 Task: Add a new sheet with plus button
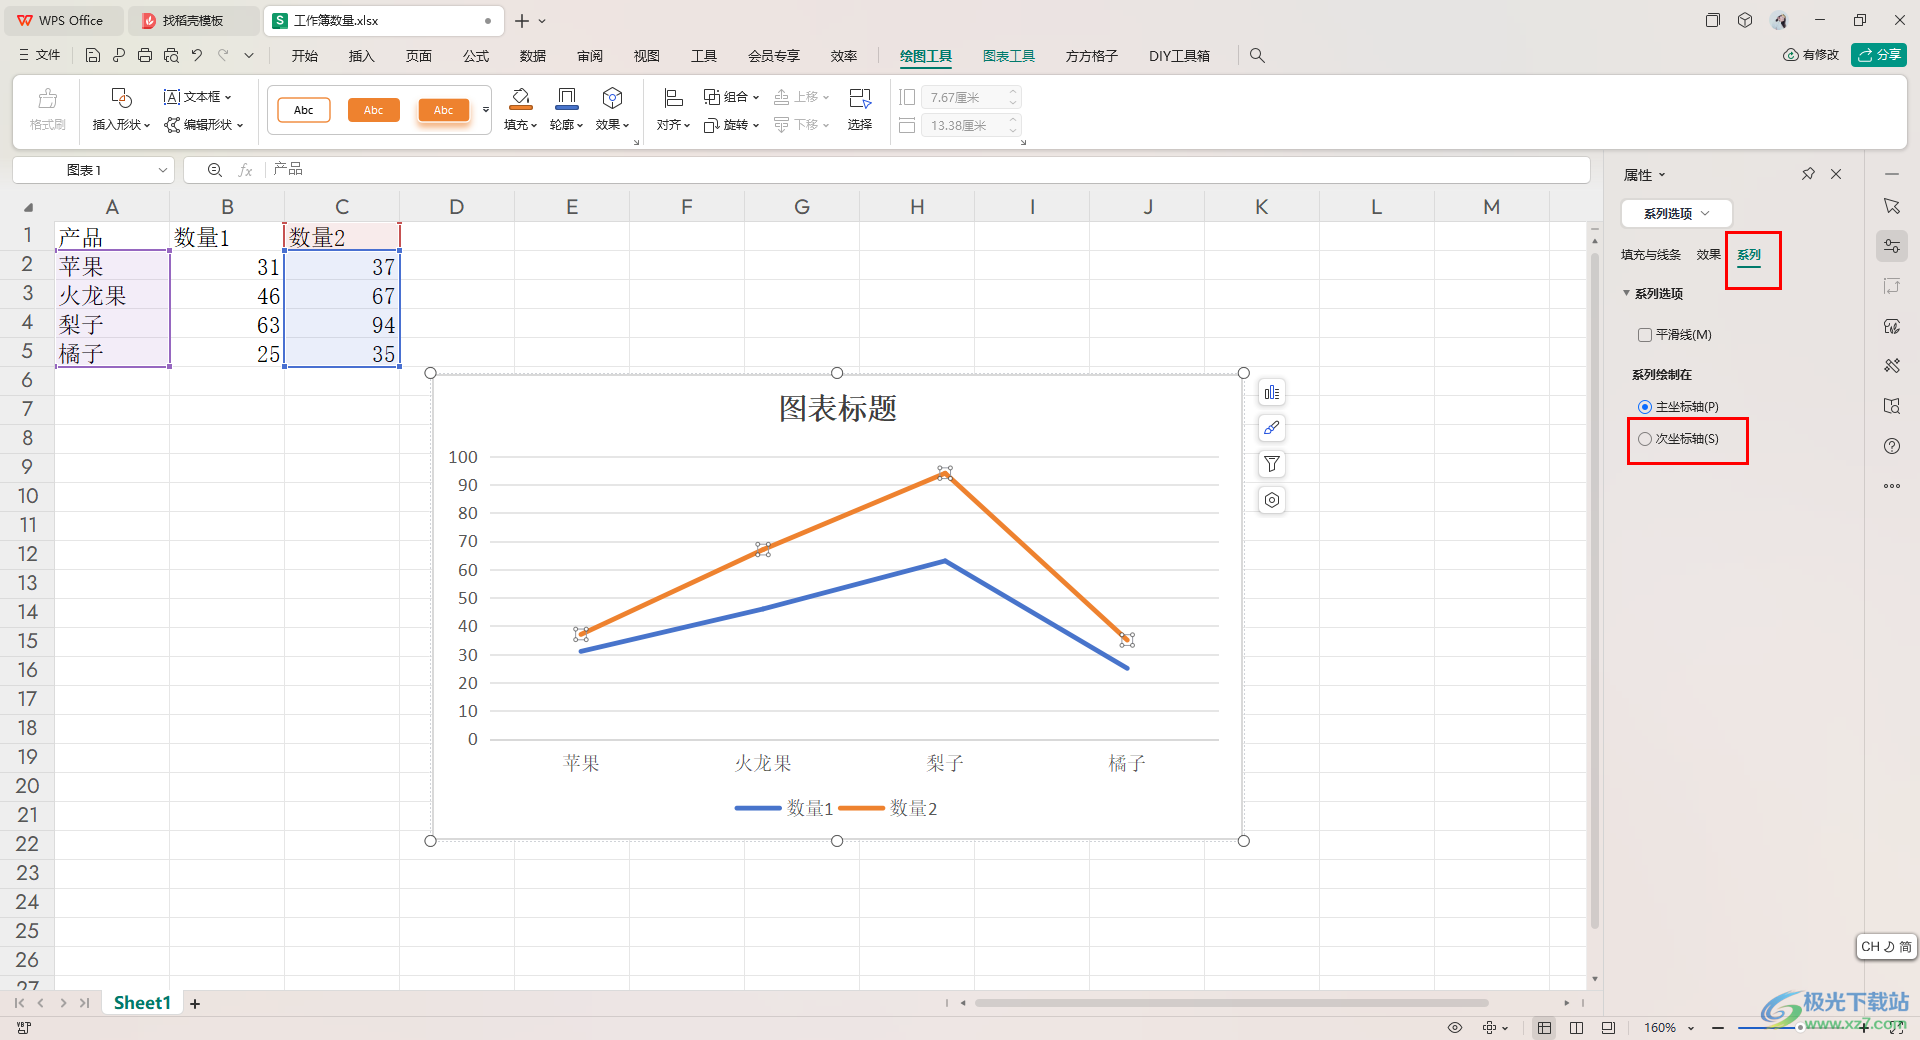[195, 1003]
